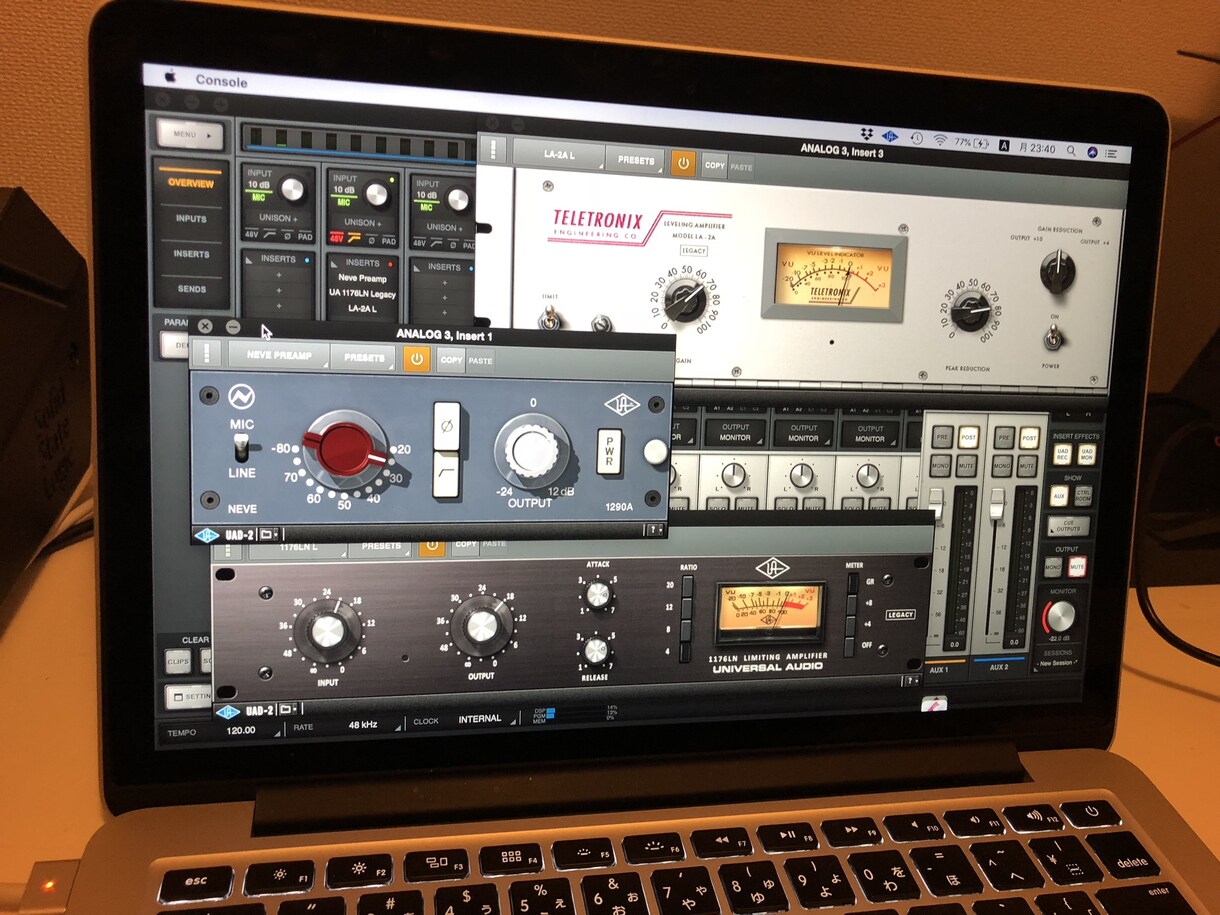Toggle MONO on AUX 2 channel
Viewport: 1220px width, 915px height.
[x=1003, y=466]
